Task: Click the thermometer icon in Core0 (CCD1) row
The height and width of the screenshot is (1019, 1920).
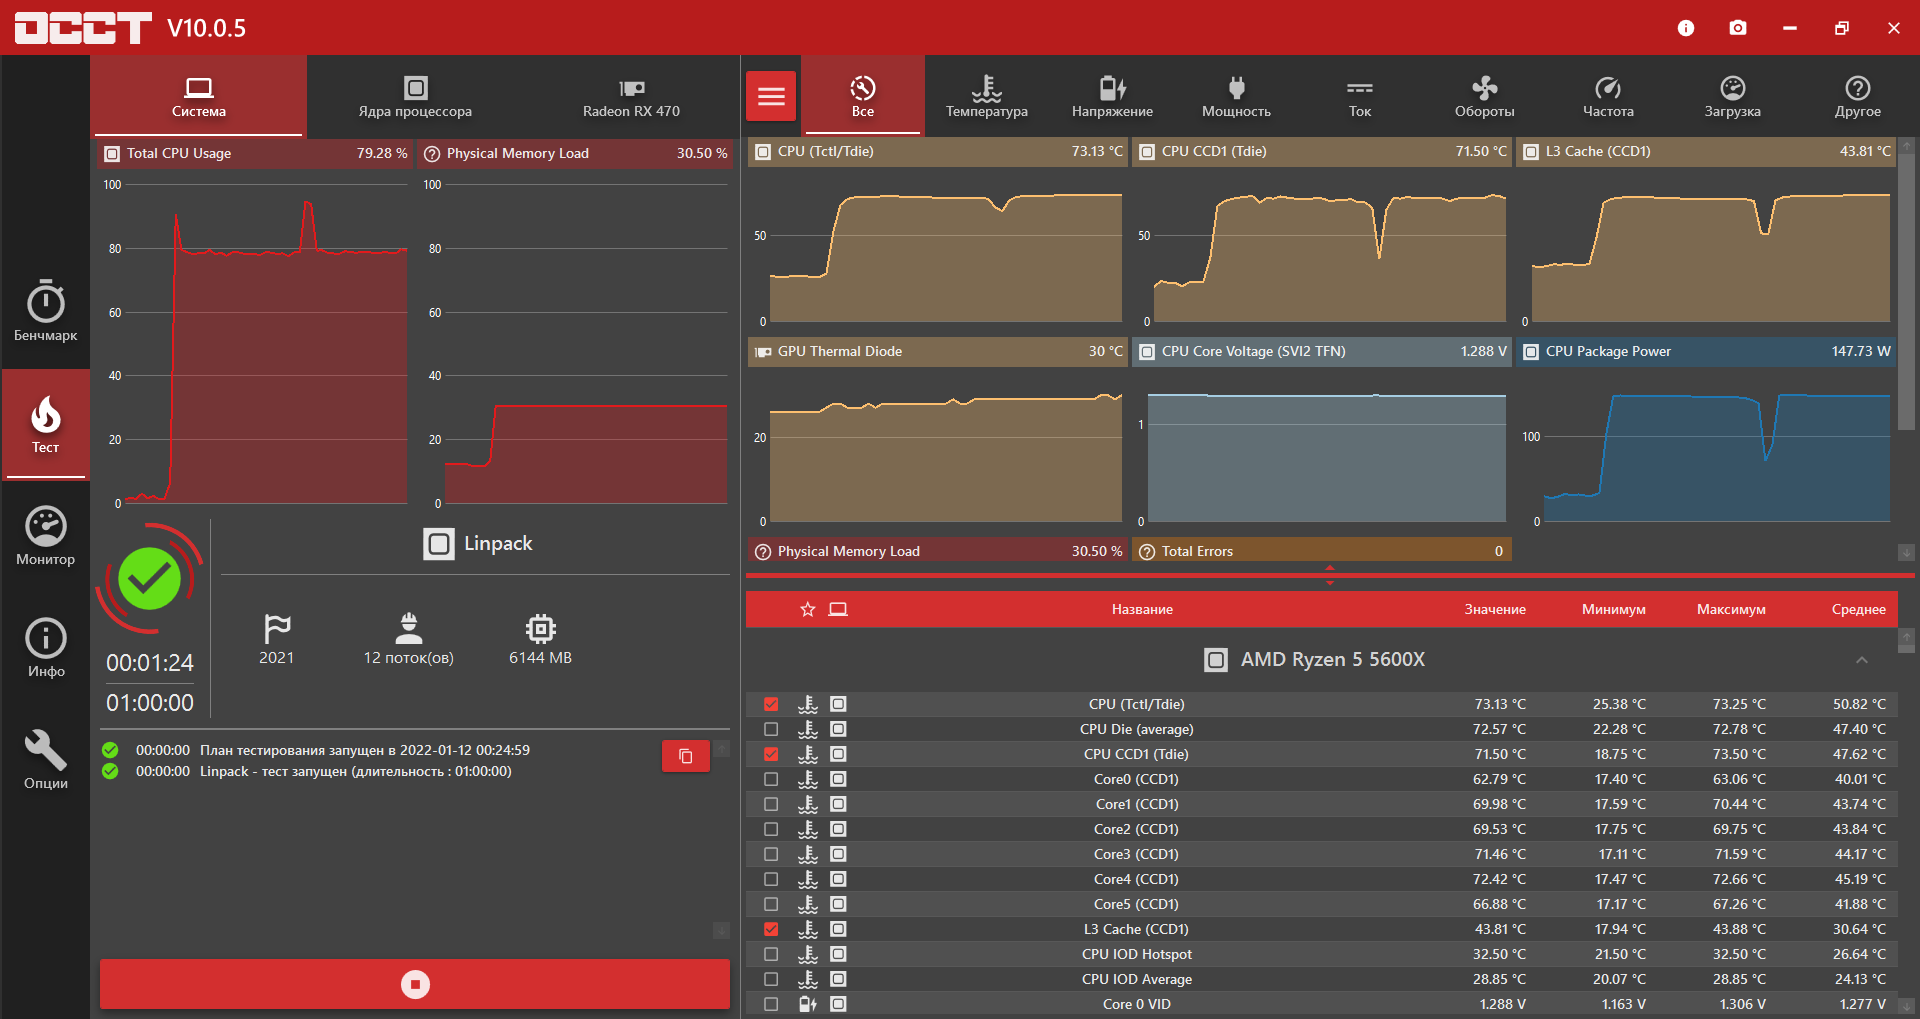Action: [808, 779]
